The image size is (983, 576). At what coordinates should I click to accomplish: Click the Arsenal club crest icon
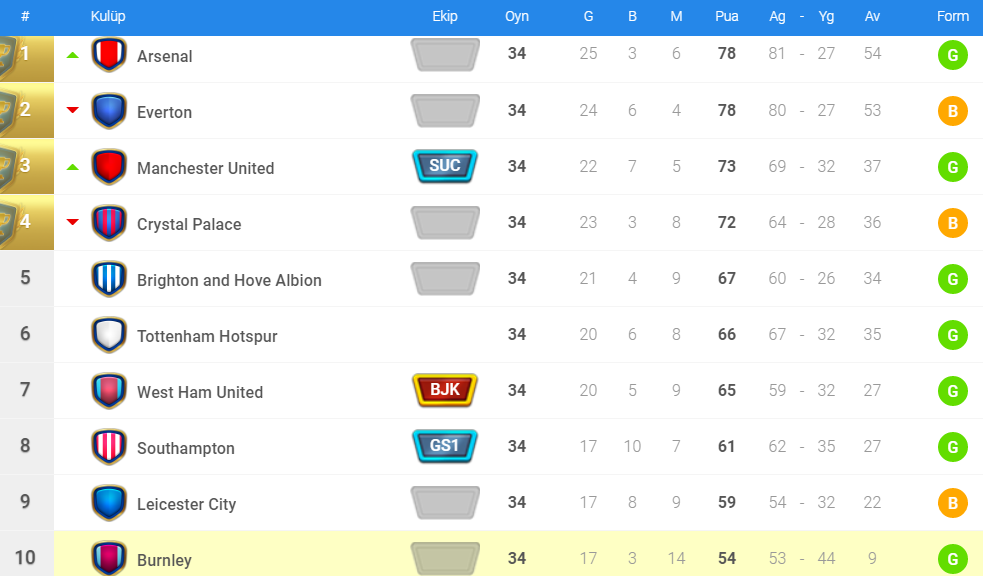click(109, 55)
